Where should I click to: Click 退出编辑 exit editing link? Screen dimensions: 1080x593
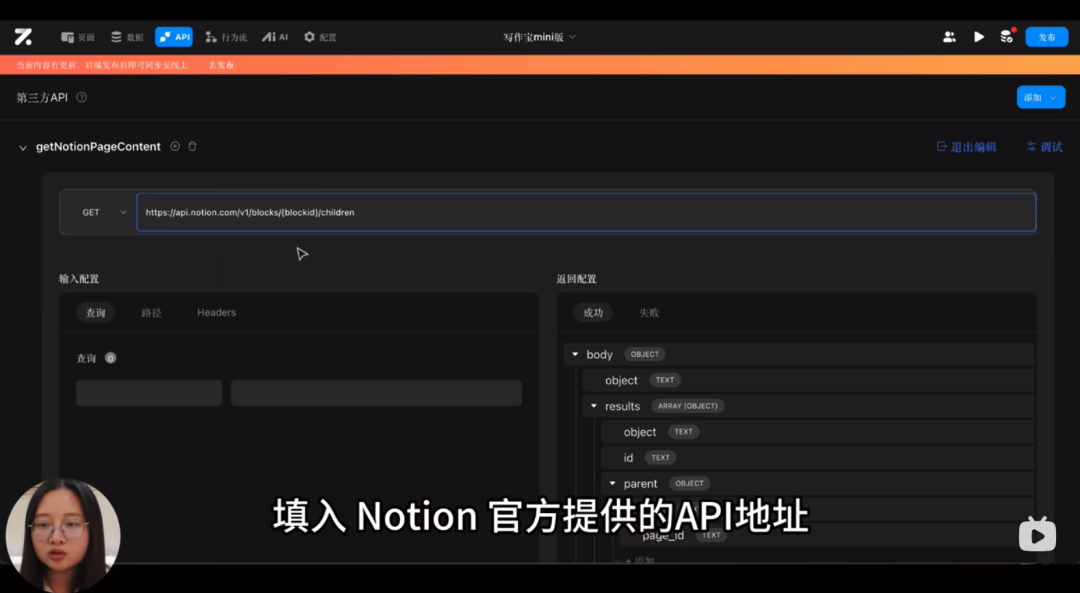coord(966,147)
